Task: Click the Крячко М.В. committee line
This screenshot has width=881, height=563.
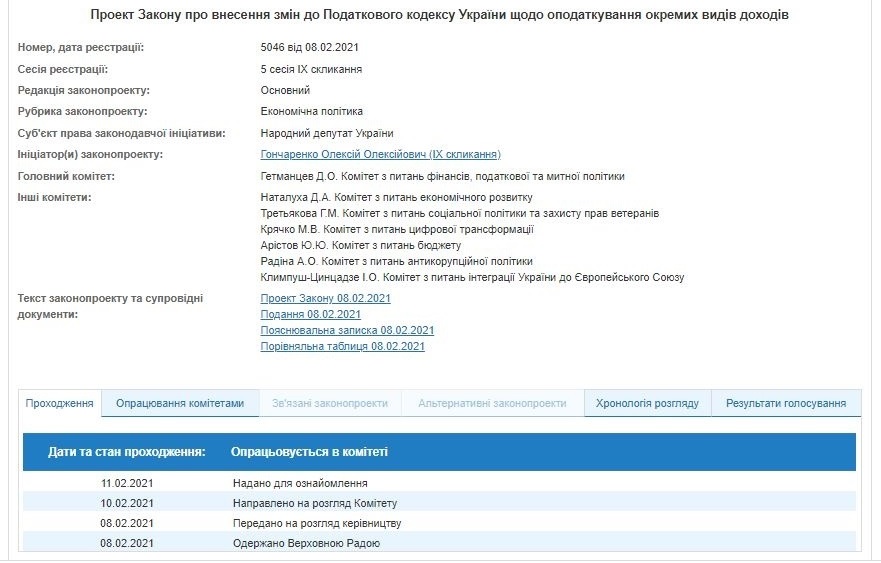Action: pos(397,229)
